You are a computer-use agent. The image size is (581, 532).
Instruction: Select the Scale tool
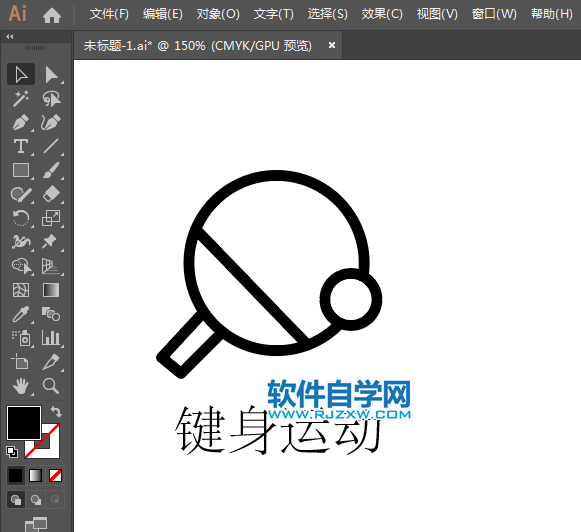(51, 218)
